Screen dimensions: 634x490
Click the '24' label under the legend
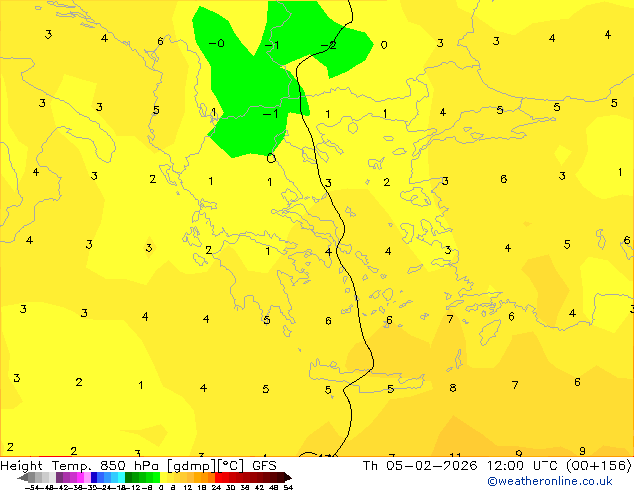pos(216,487)
